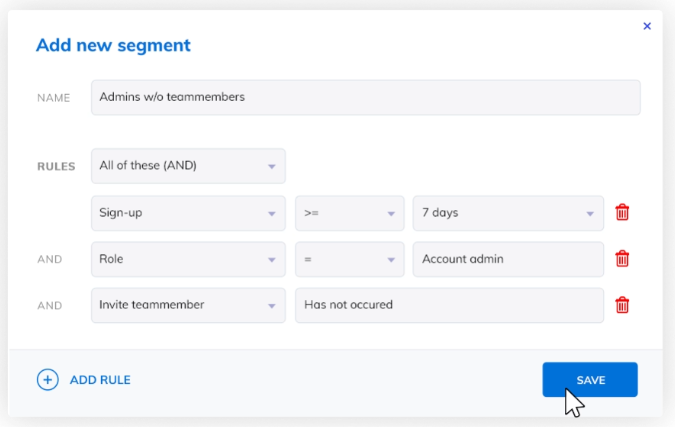The height and width of the screenshot is (427, 675).
Task: Open the Role property dropdown
Action: (188, 259)
